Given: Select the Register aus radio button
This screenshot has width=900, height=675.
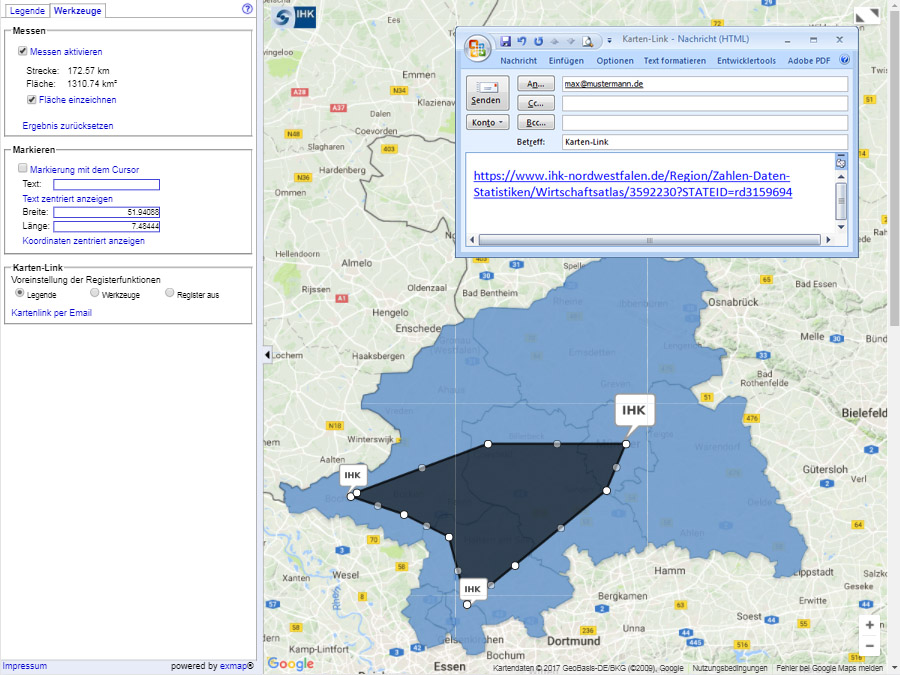Looking at the screenshot, I should pyautogui.click(x=169, y=293).
